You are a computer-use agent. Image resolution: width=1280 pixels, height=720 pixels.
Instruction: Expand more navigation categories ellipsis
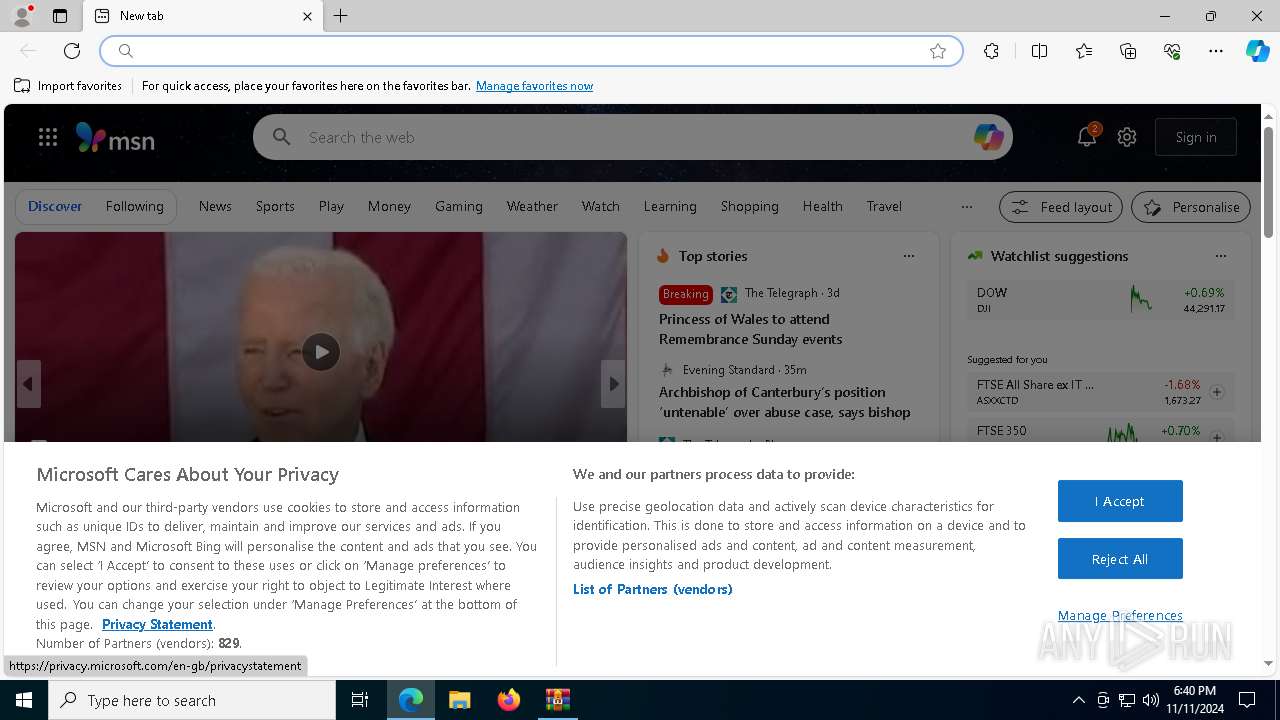(966, 207)
